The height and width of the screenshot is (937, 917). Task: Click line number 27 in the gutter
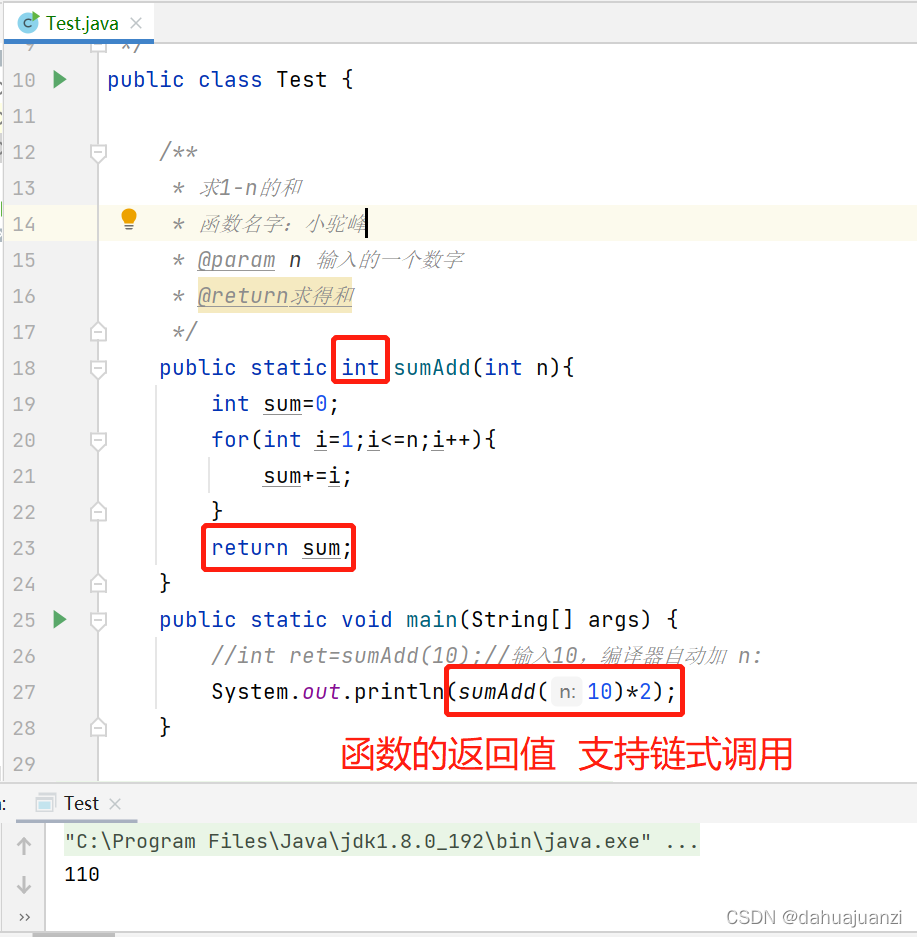(24, 693)
